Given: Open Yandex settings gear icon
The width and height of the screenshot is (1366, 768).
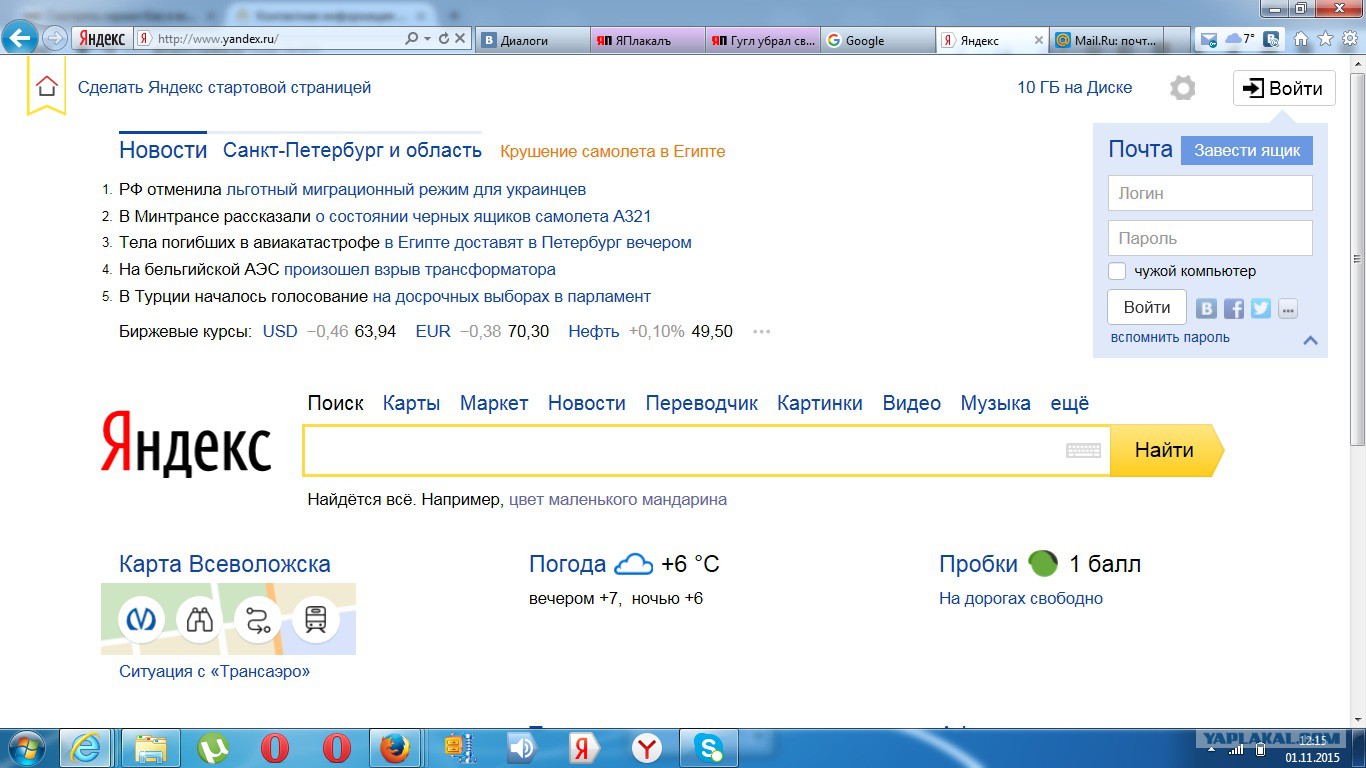Looking at the screenshot, I should pos(1182,88).
